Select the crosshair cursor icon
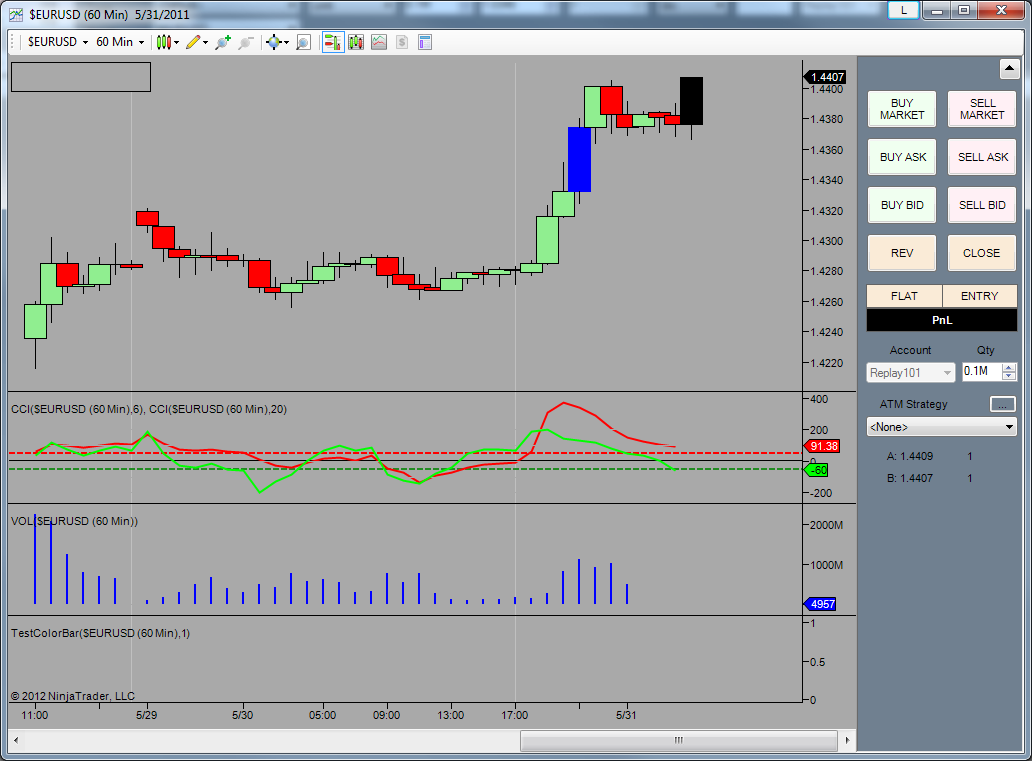This screenshot has height=761, width=1032. 274,42
